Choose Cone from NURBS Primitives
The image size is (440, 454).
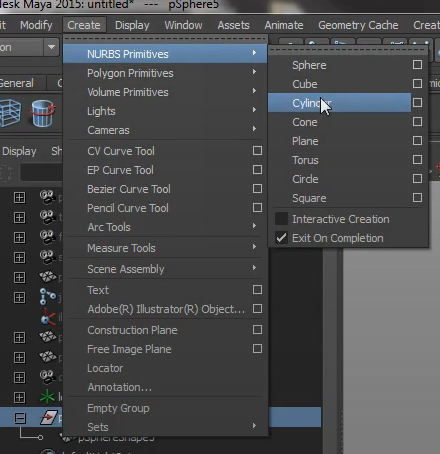tap(339, 122)
